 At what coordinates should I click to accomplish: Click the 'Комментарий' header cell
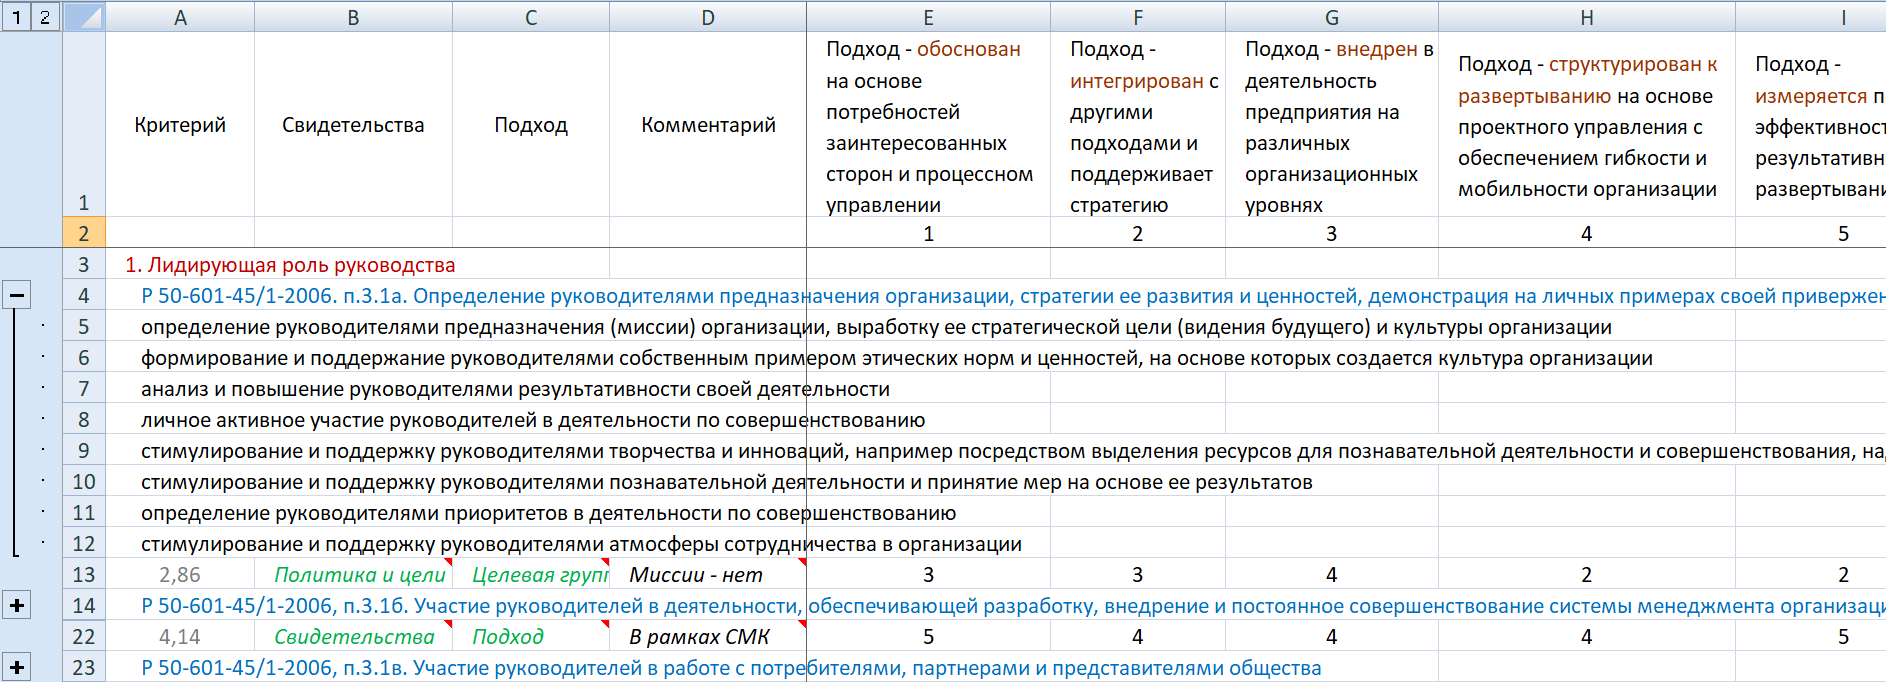coord(708,125)
